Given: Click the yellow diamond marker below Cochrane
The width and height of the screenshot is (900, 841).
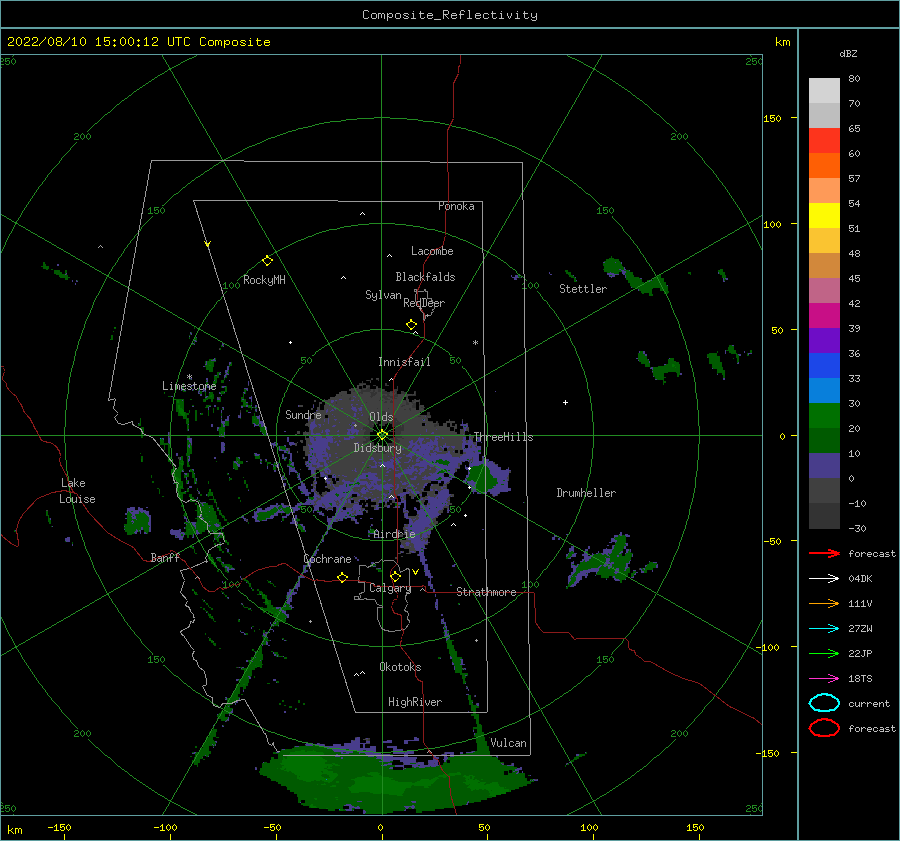Looking at the screenshot, I should point(342,577).
